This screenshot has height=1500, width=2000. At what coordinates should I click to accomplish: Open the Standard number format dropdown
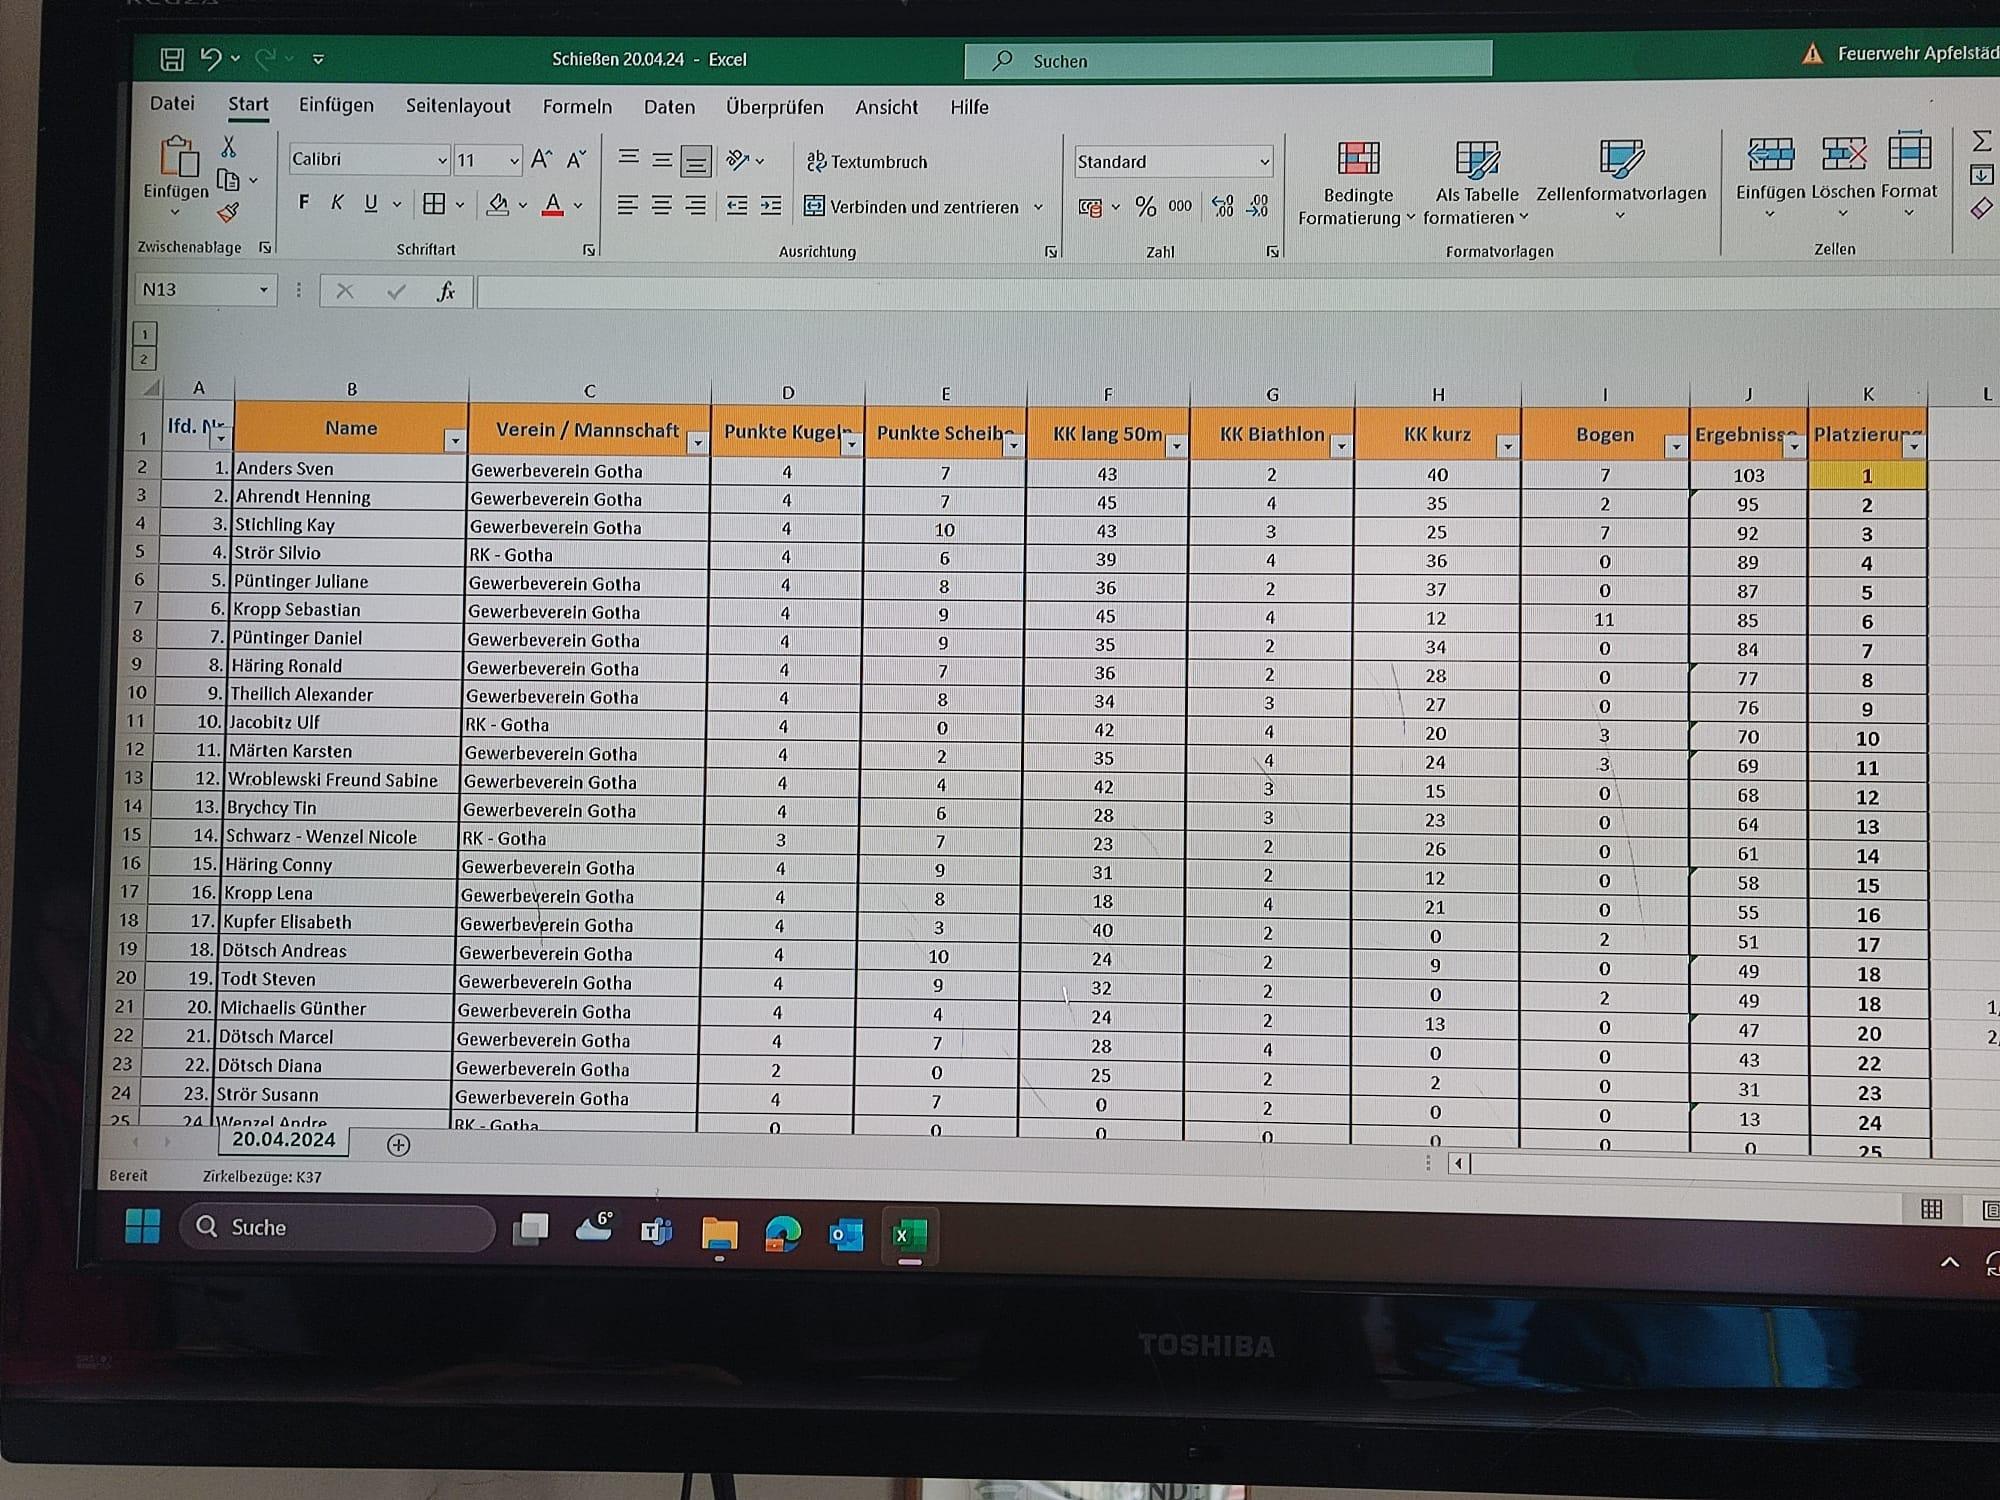coord(1264,162)
